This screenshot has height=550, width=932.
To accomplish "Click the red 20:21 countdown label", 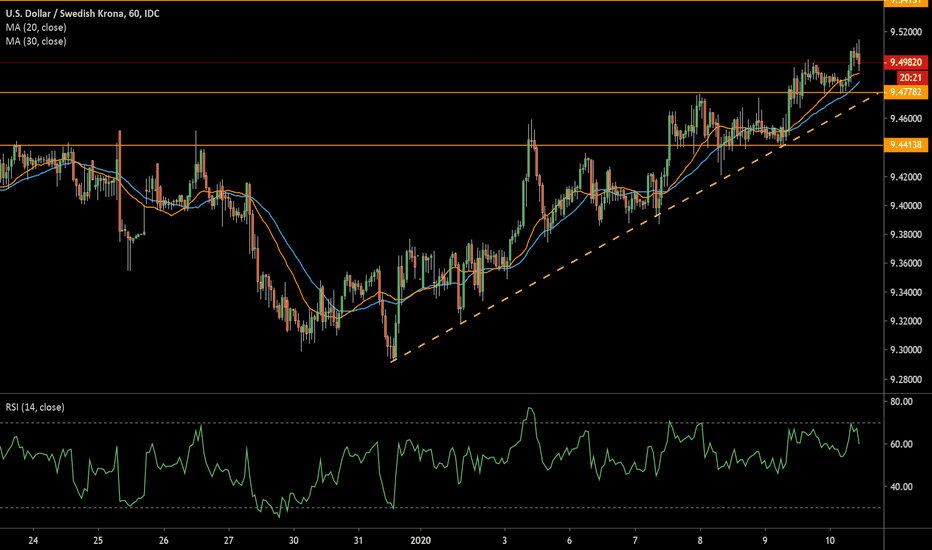I will click(909, 77).
